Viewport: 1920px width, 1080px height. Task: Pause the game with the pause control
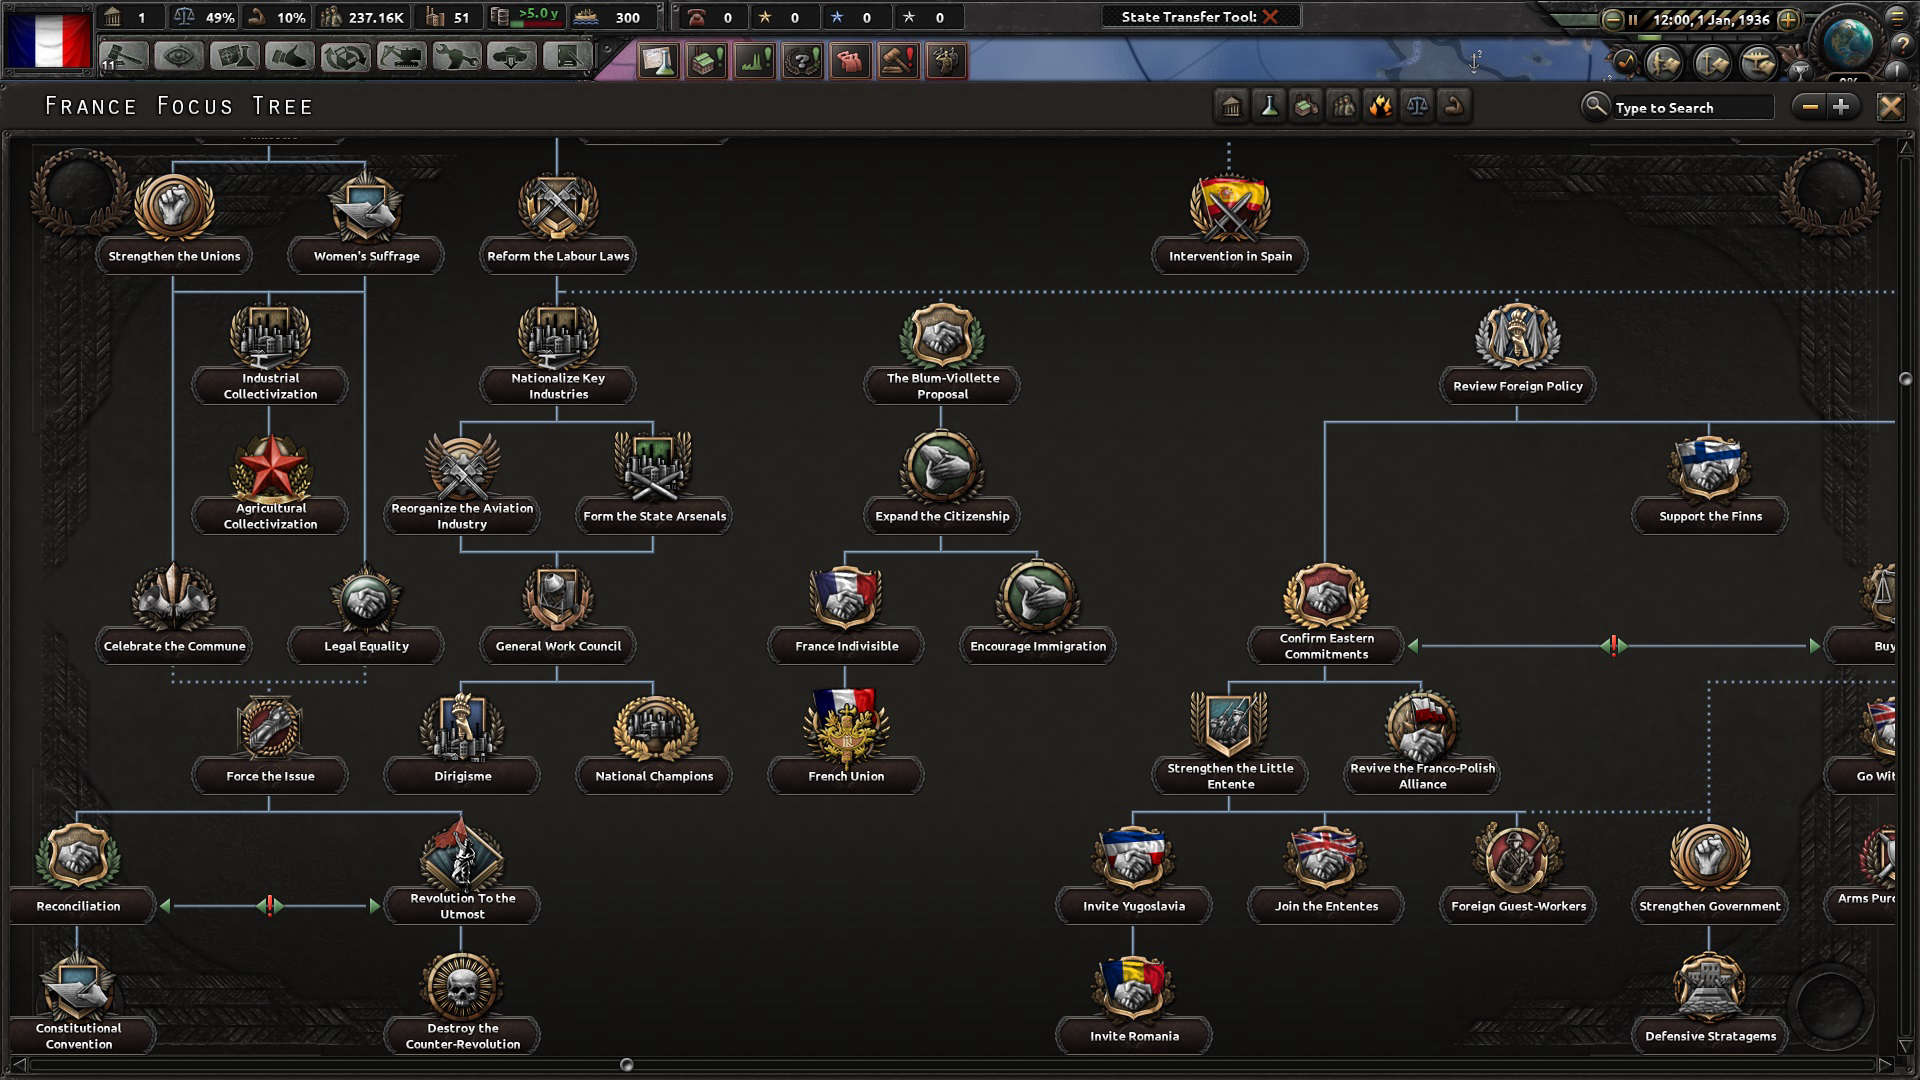point(1633,18)
